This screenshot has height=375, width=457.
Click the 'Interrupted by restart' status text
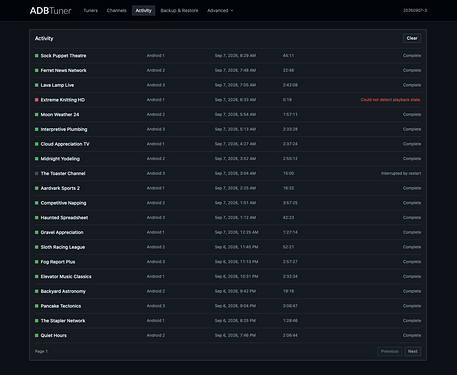(x=401, y=173)
